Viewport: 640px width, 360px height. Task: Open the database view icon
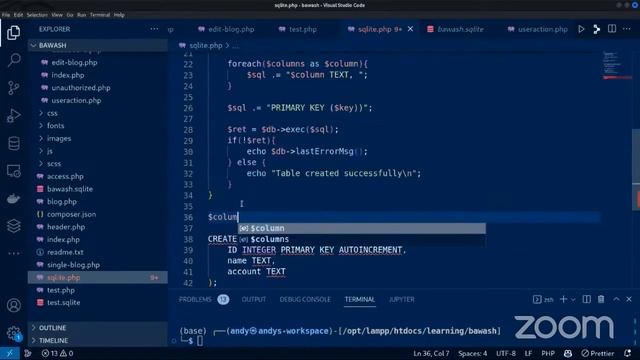(13, 143)
